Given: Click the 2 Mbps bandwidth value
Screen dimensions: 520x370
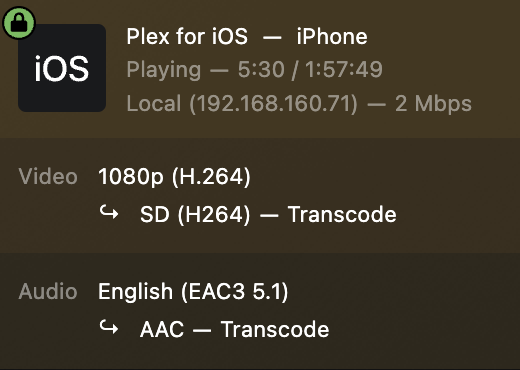Looking at the screenshot, I should 433,104.
